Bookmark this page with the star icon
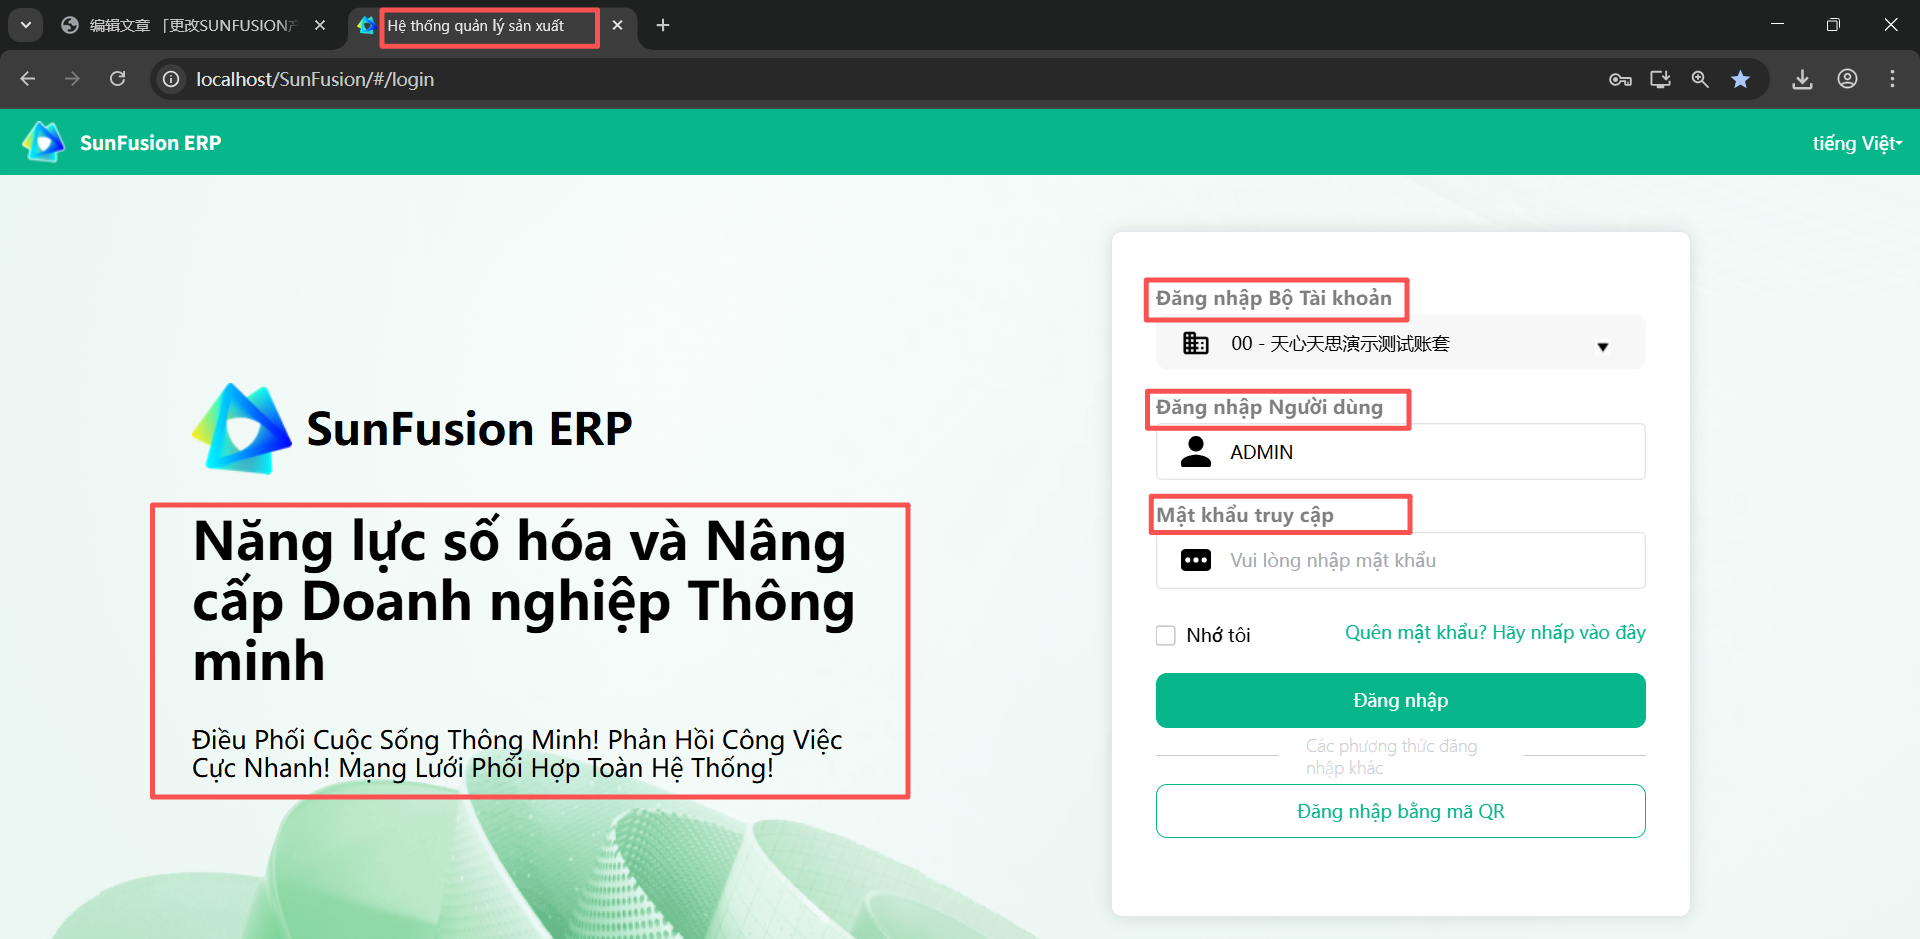This screenshot has height=939, width=1920. click(x=1741, y=80)
